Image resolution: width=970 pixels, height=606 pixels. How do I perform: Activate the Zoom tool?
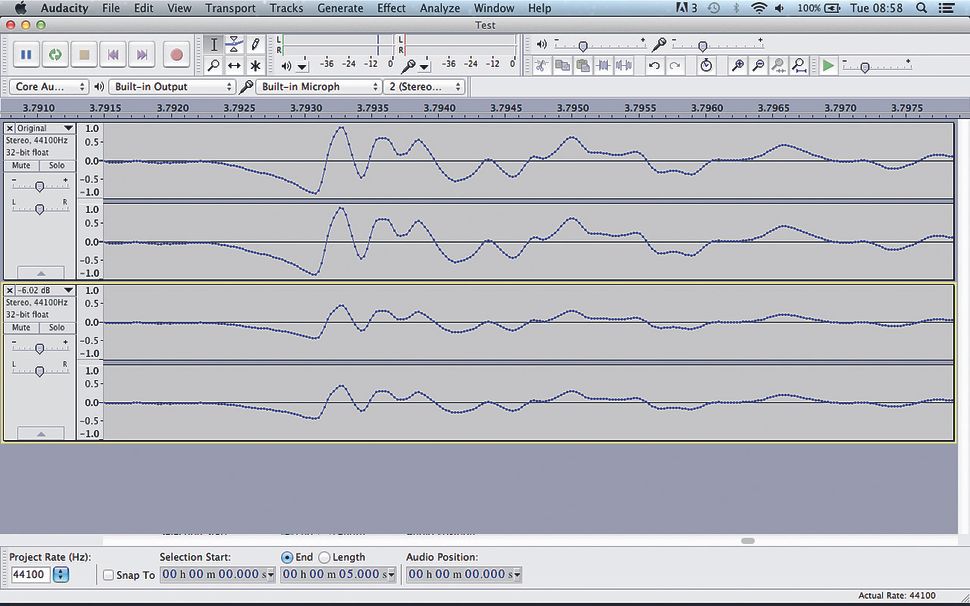(213, 64)
